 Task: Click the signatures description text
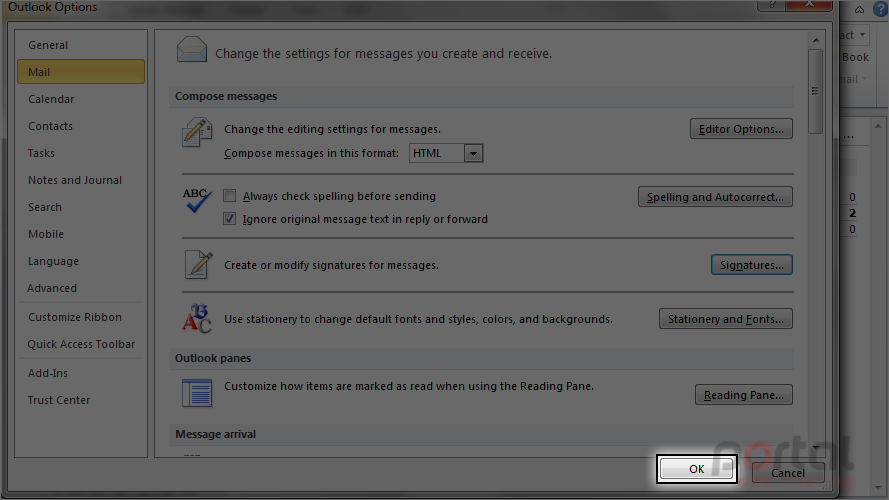(331, 265)
